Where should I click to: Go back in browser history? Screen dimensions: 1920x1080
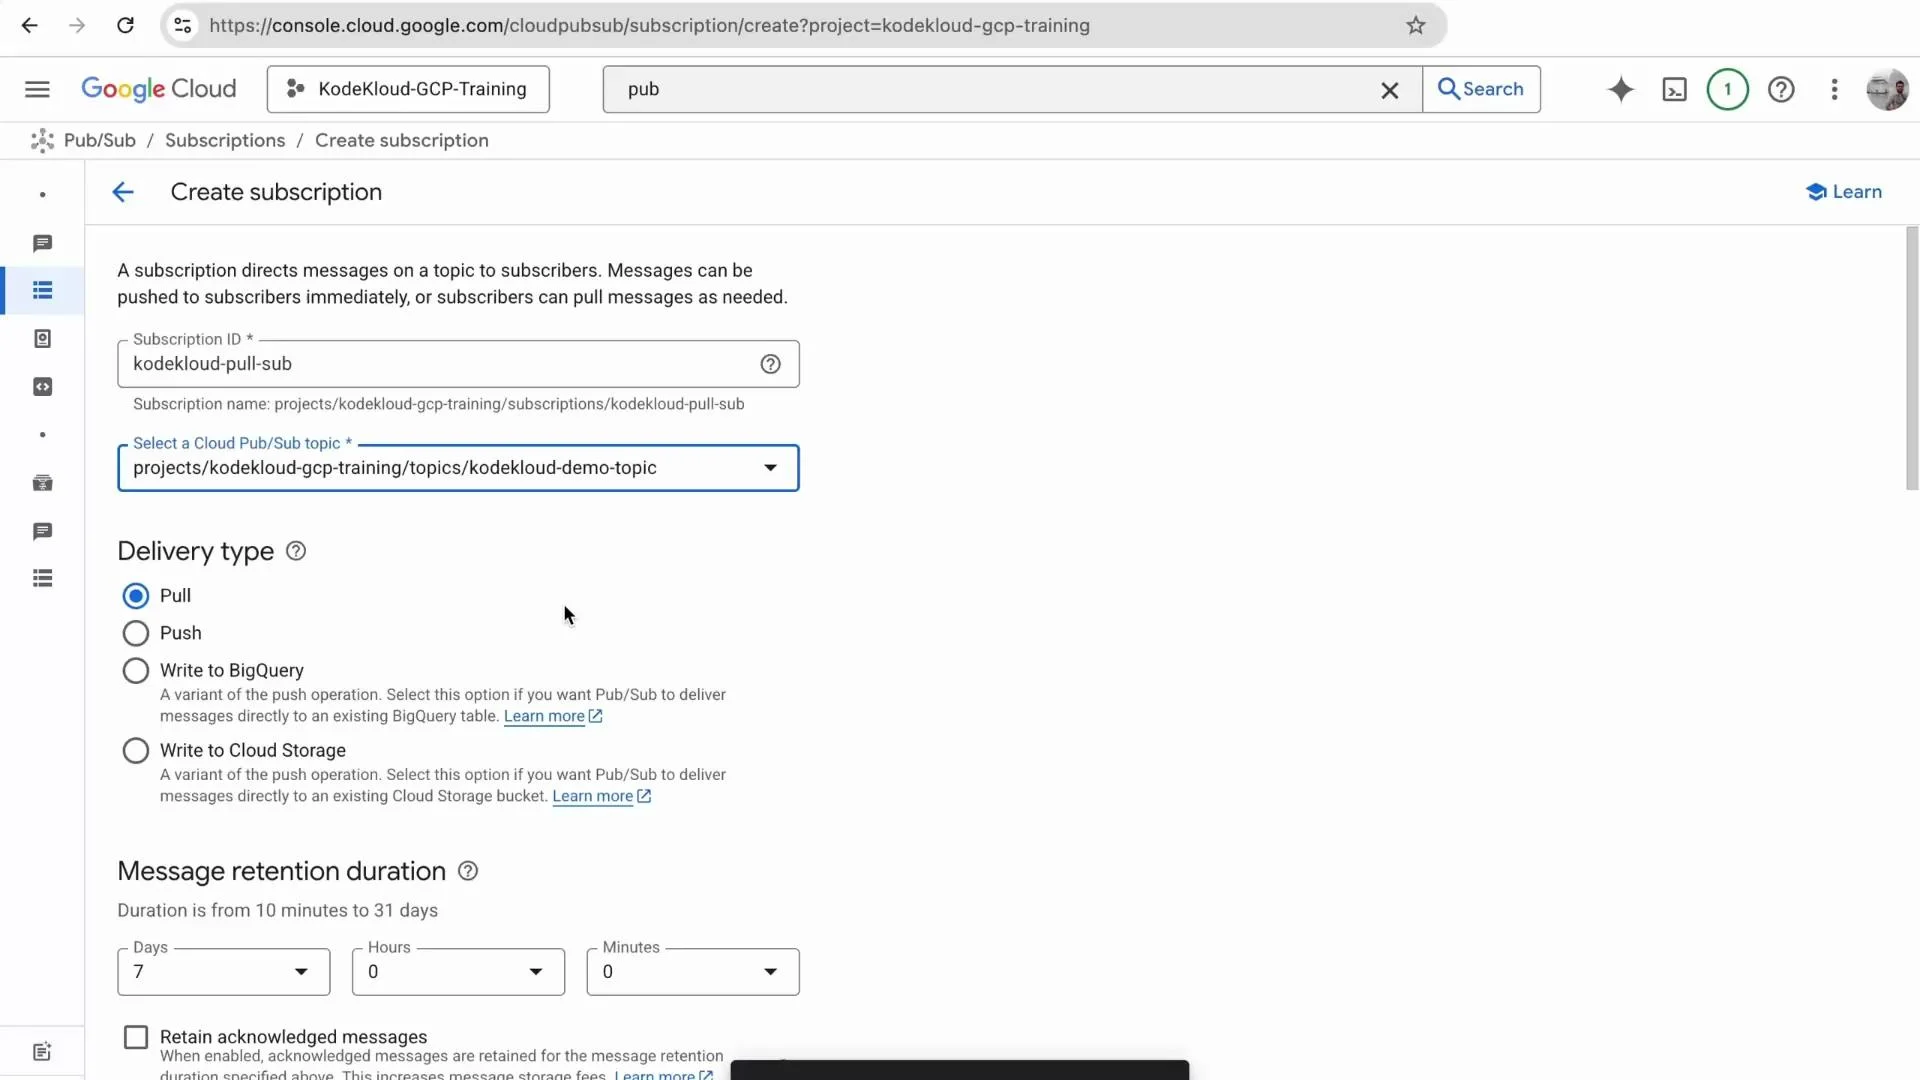coord(29,26)
